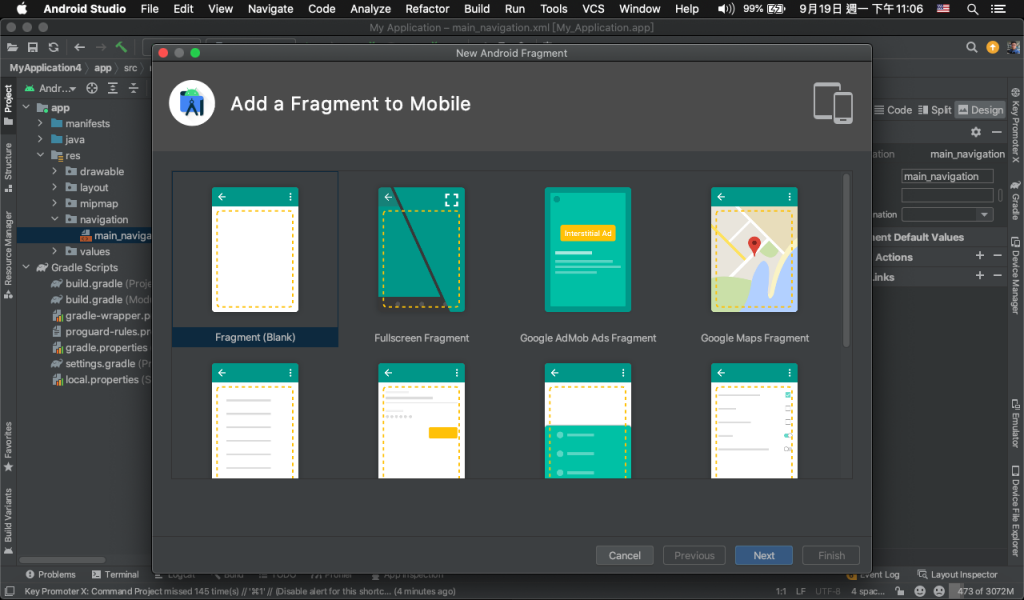Screen dimensions: 1024x600
Task: Open the VCS menu
Action: (593, 8)
